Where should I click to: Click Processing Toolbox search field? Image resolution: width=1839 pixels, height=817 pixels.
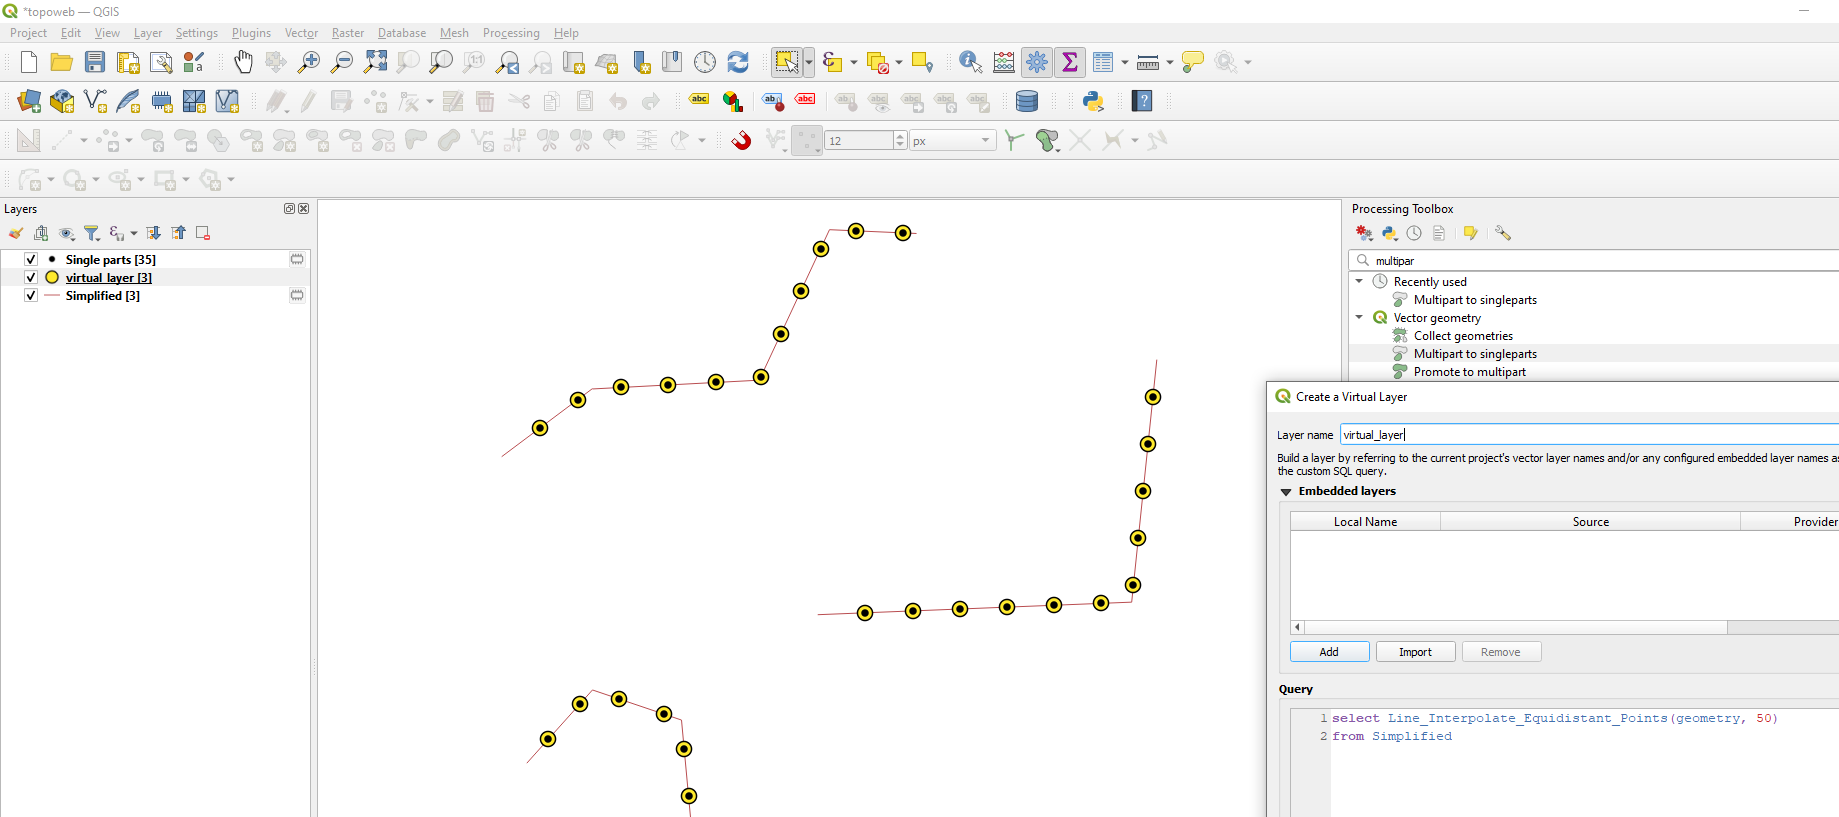point(1594,261)
